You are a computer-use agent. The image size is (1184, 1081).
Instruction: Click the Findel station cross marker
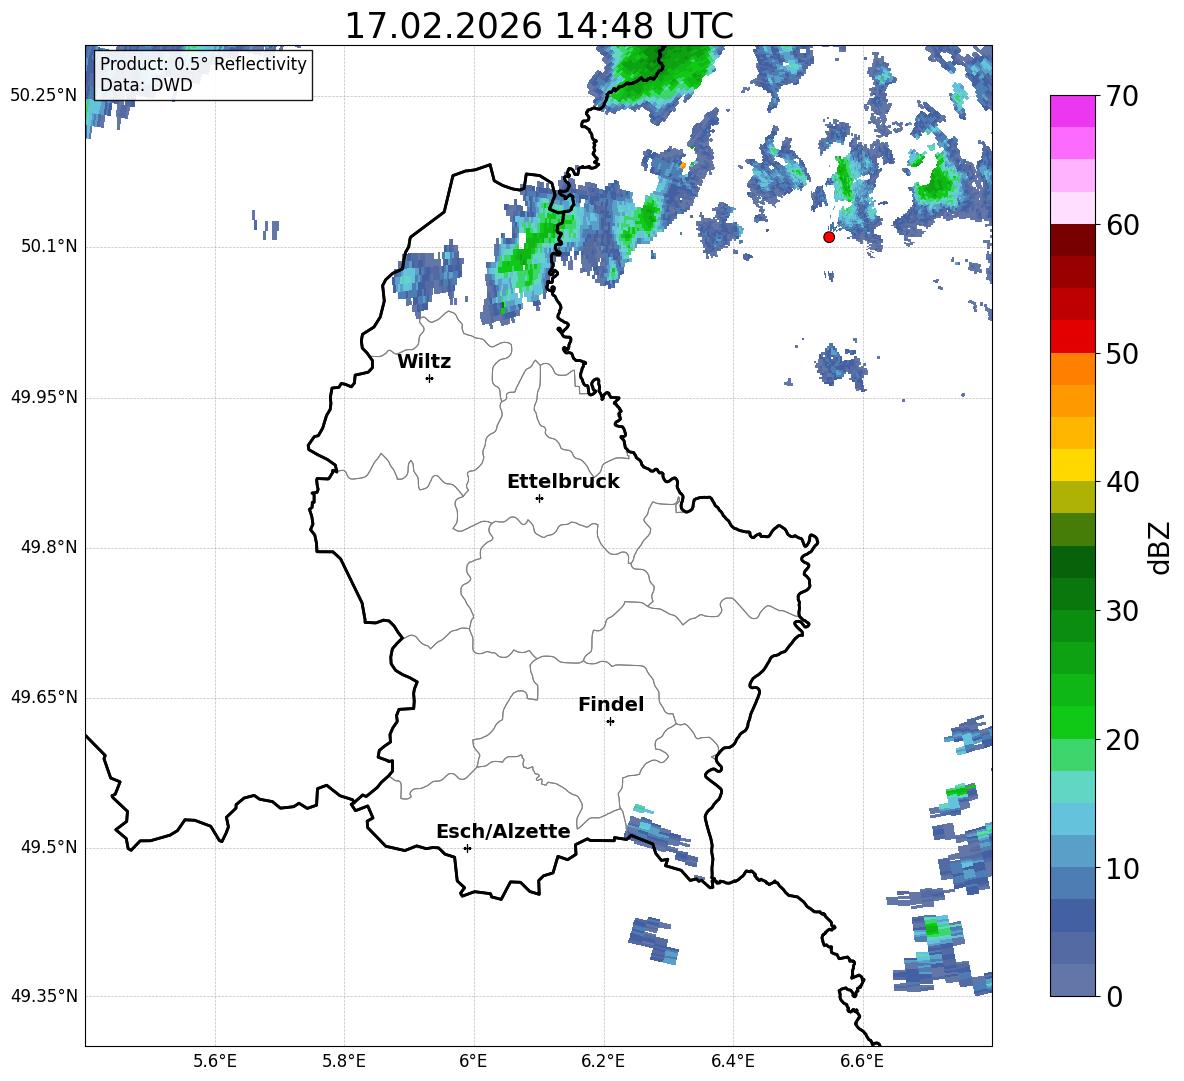(x=610, y=721)
